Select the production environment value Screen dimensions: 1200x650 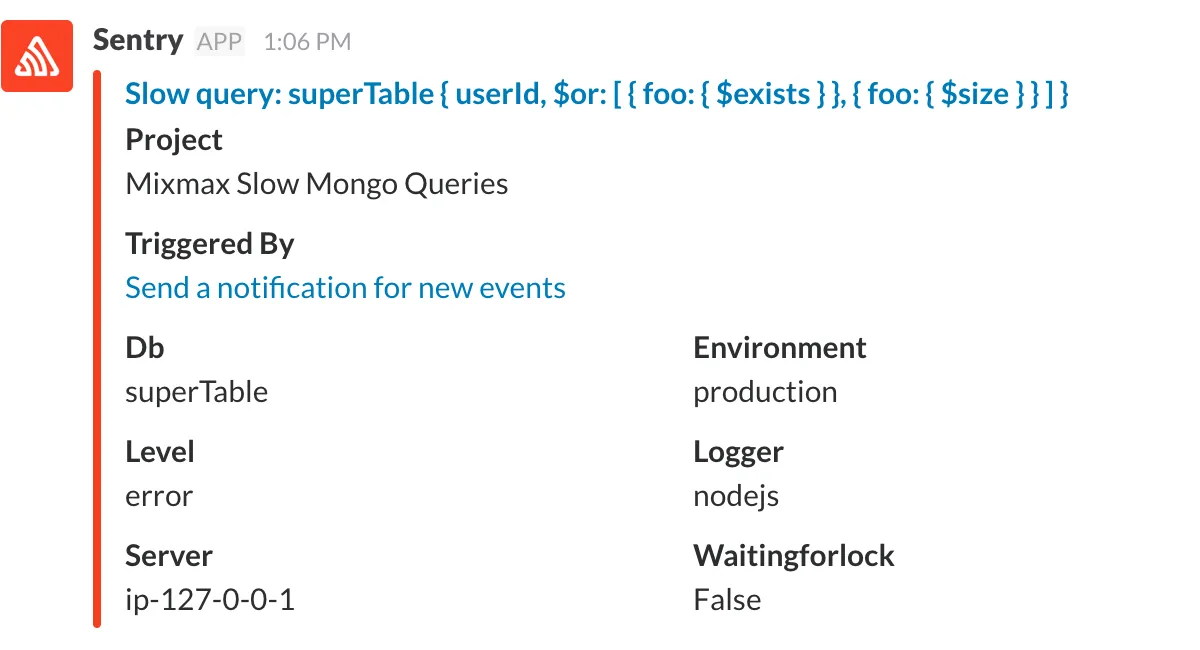pyautogui.click(x=766, y=392)
